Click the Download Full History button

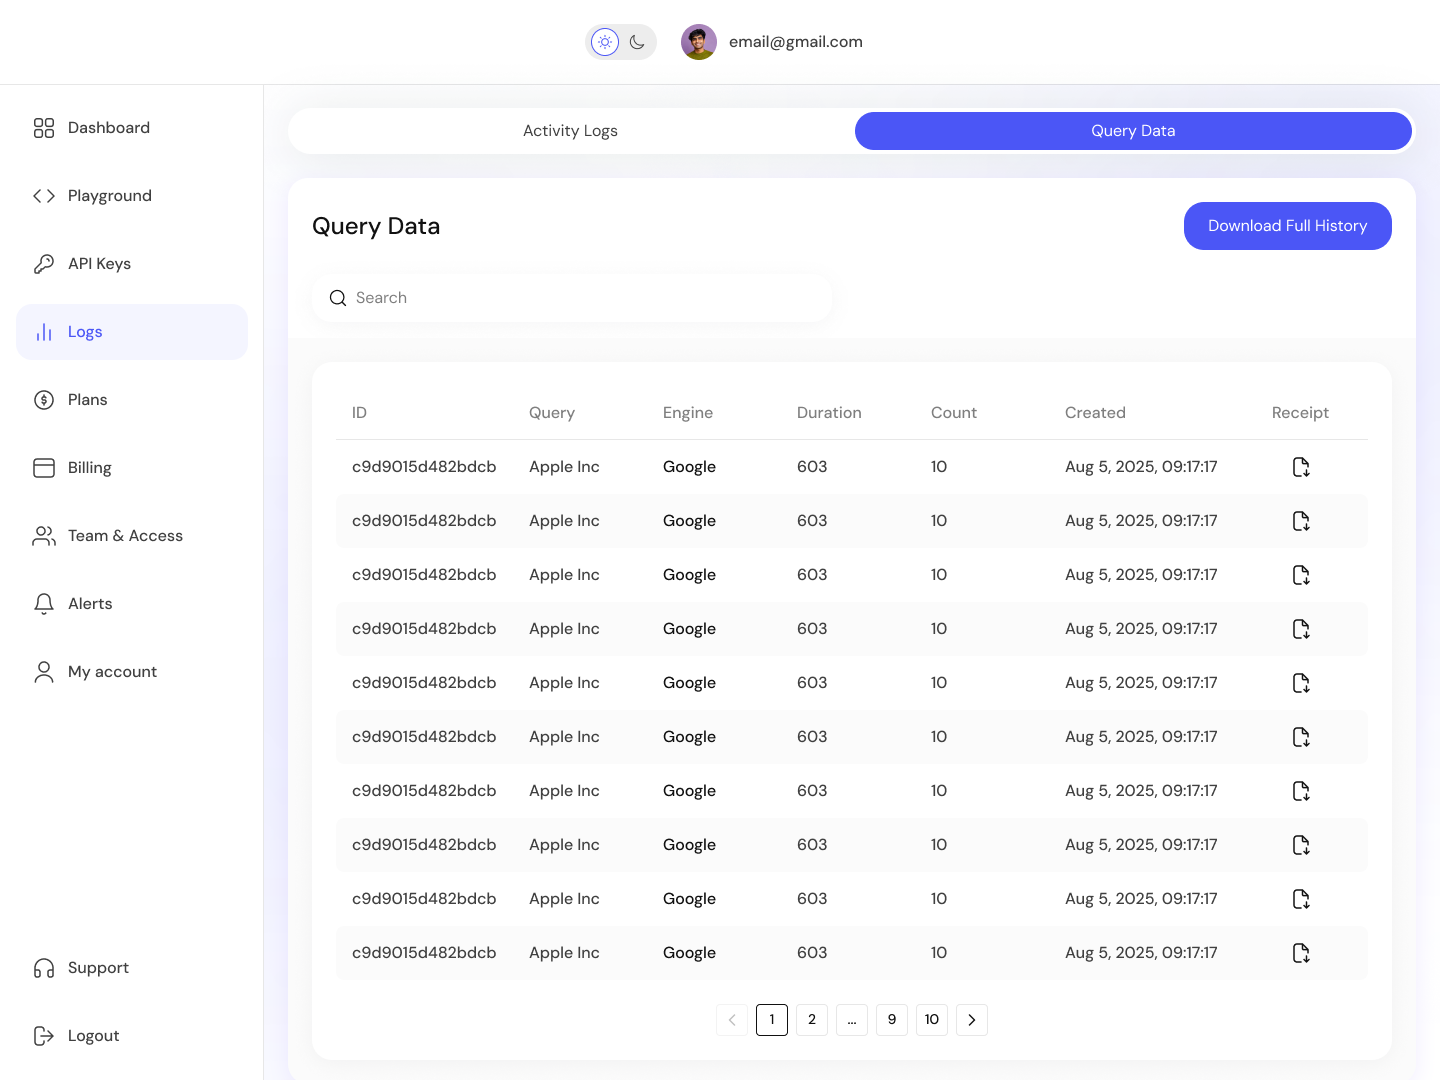point(1287,226)
